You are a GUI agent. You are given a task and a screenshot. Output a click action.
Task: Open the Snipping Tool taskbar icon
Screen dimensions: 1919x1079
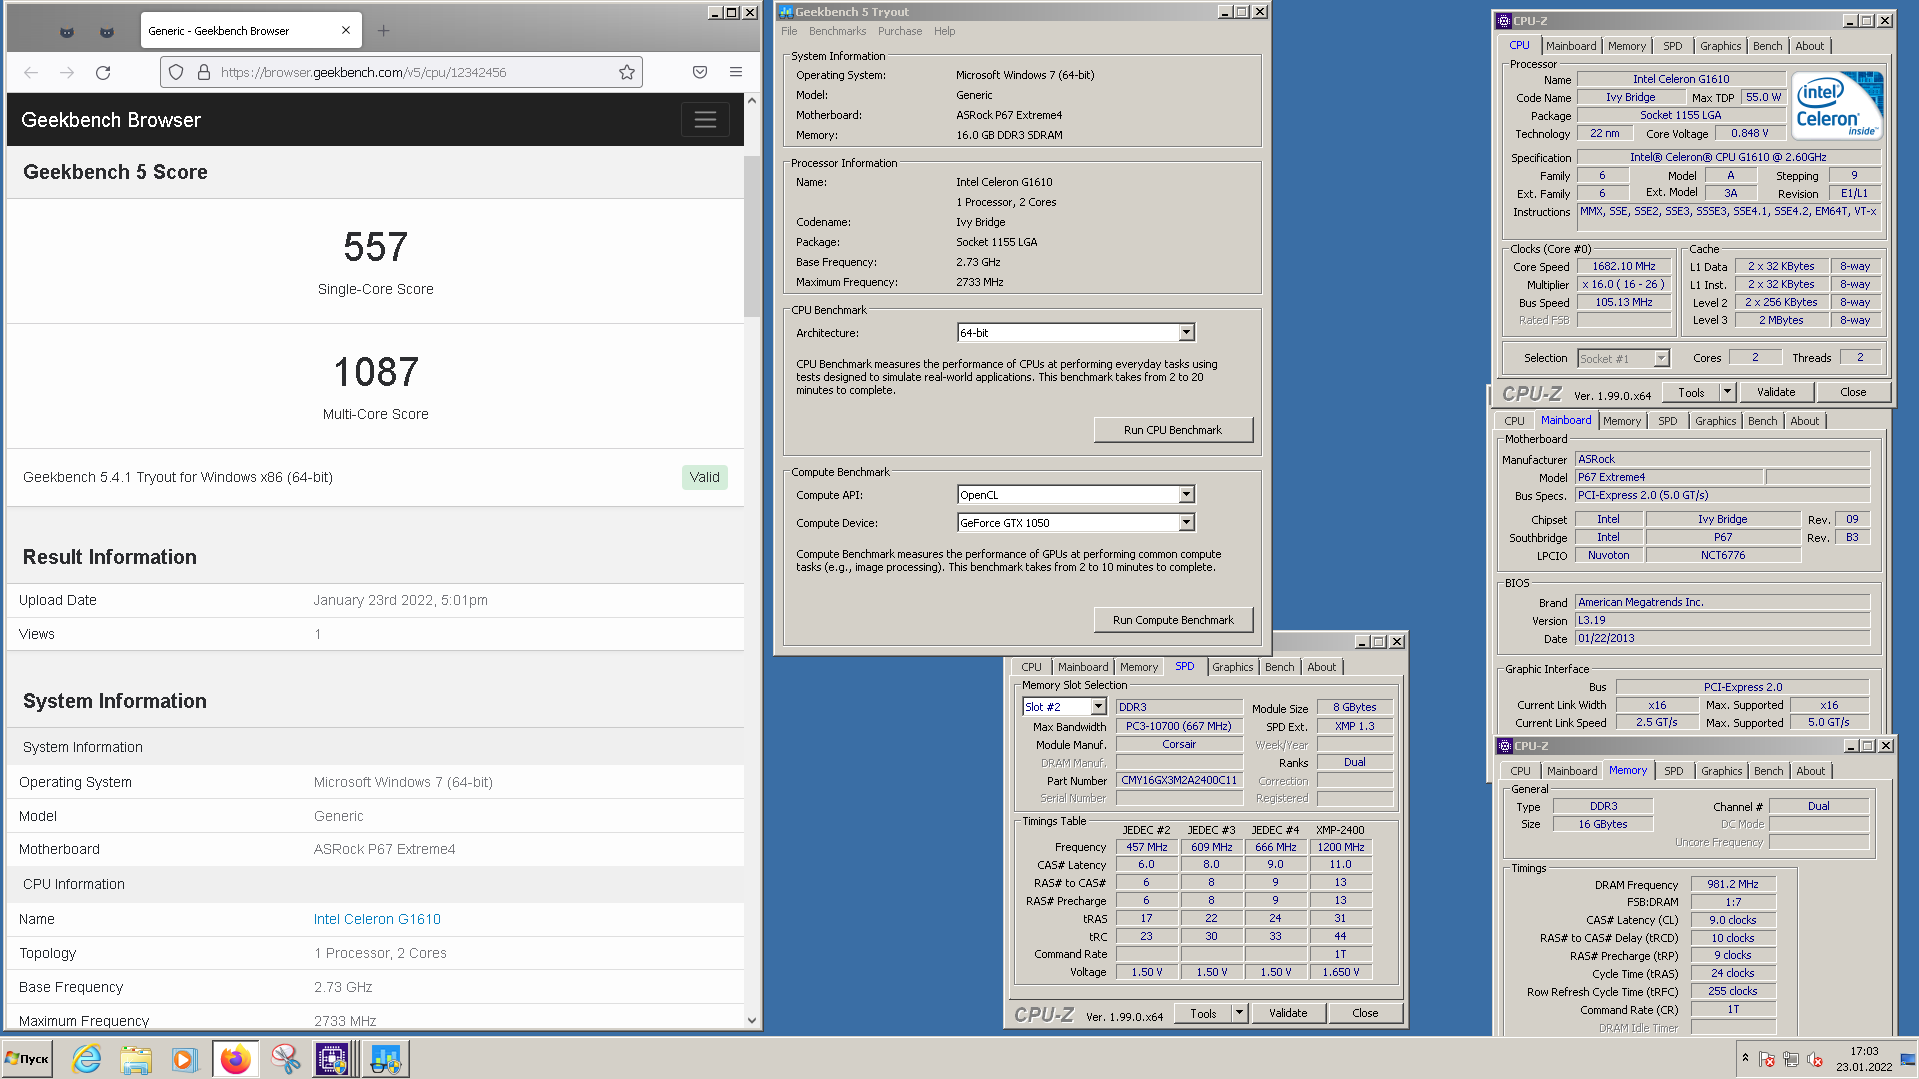pyautogui.click(x=285, y=1059)
